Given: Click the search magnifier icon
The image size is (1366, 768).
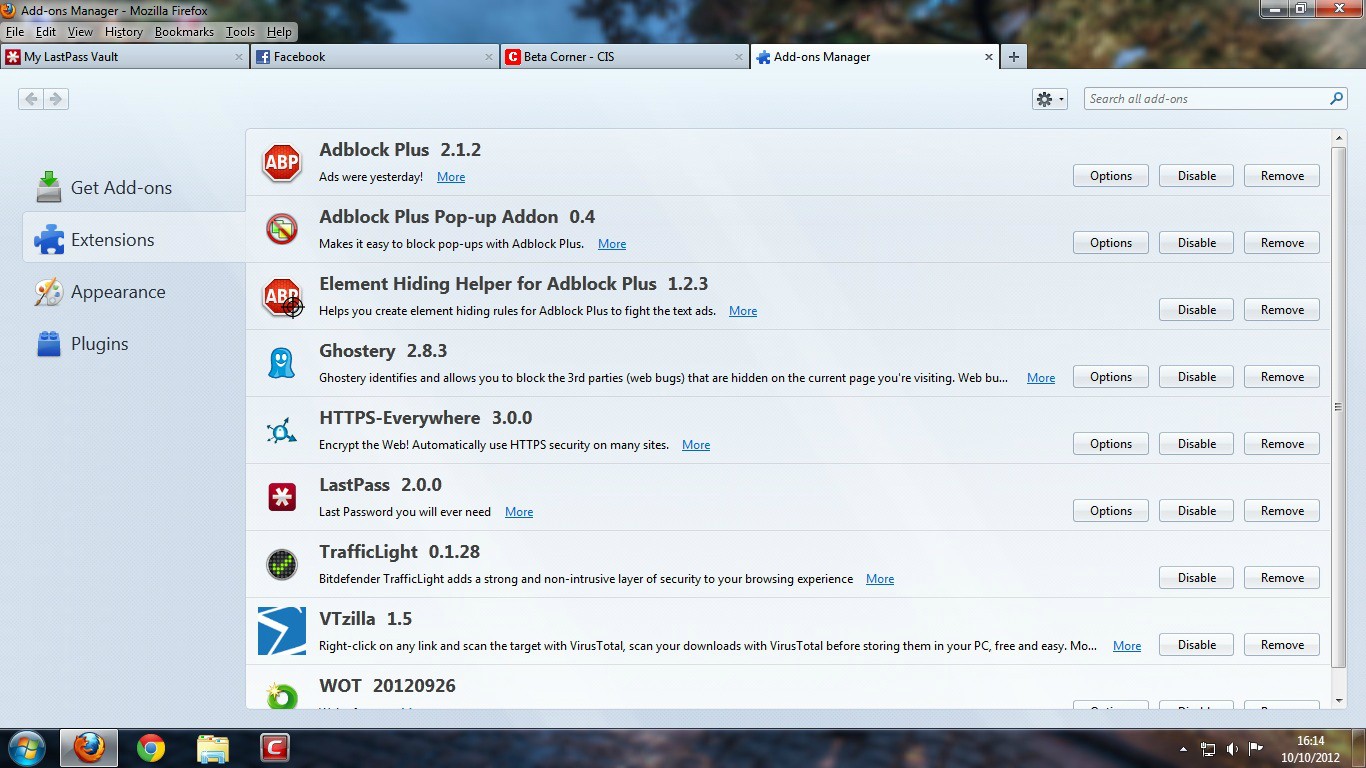Looking at the screenshot, I should pyautogui.click(x=1336, y=98).
